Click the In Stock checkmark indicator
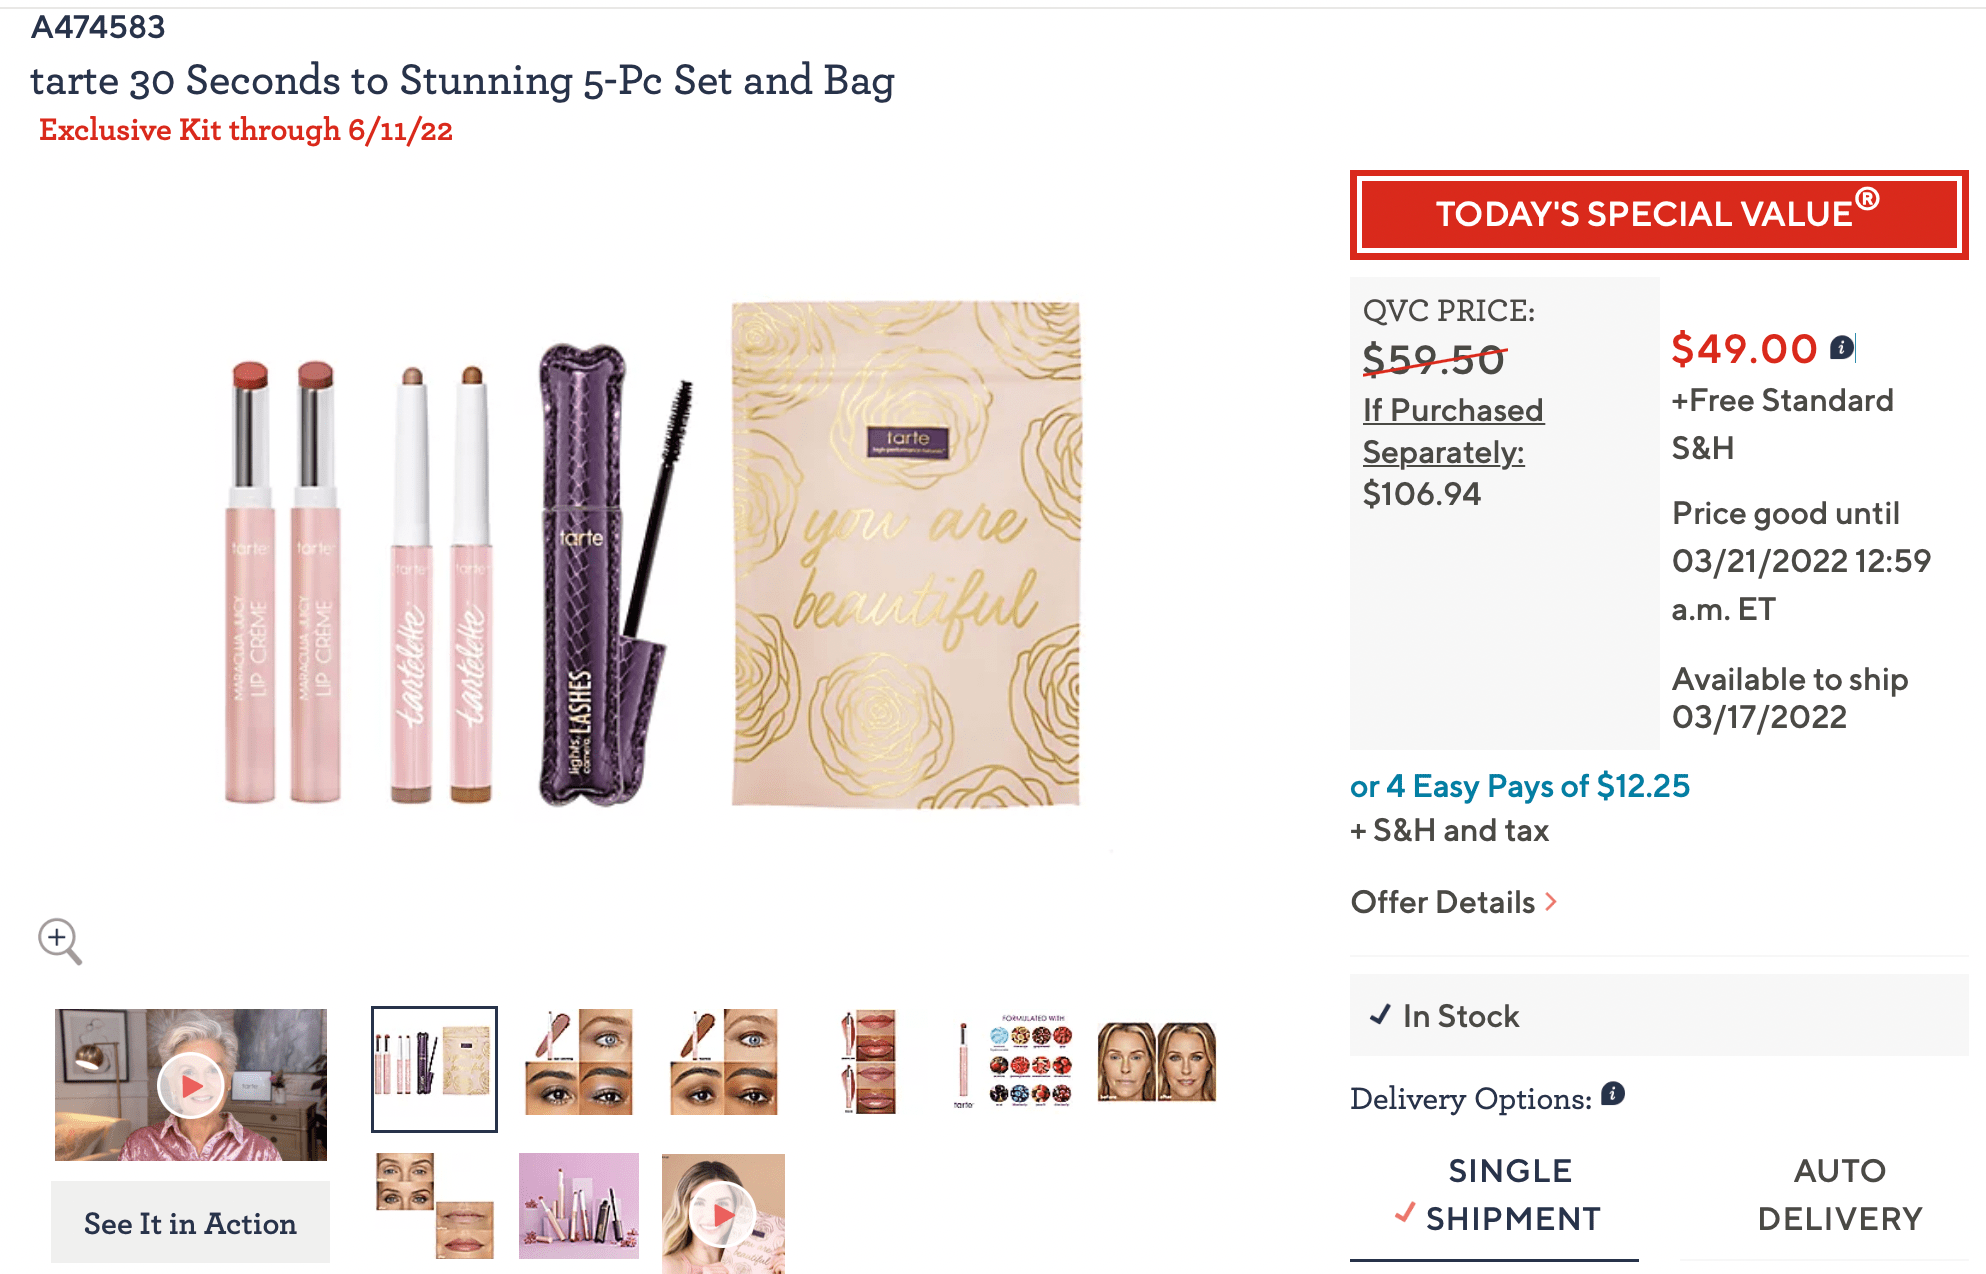Viewport: 1986px width, 1274px height. tap(1381, 1015)
